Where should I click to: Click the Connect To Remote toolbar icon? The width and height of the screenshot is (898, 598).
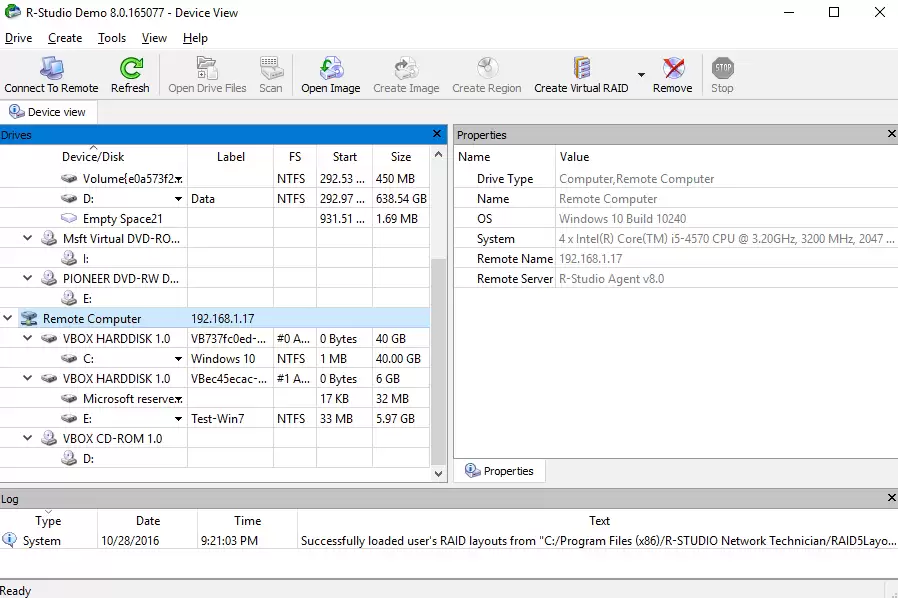pyautogui.click(x=51, y=69)
